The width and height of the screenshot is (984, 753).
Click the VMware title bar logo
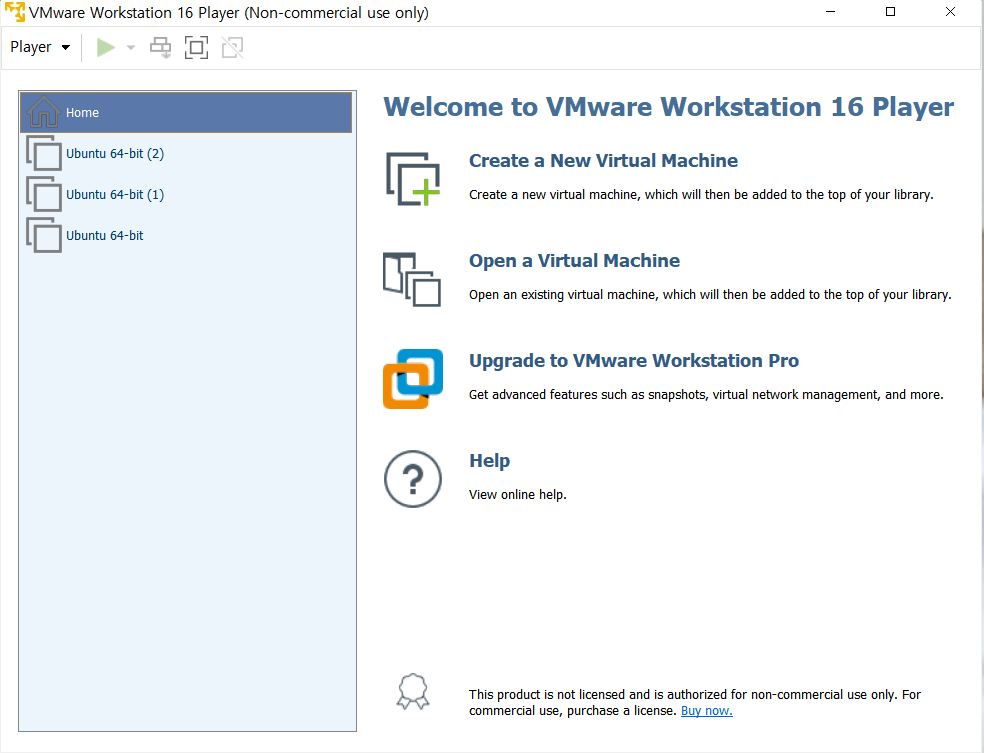pos(14,12)
